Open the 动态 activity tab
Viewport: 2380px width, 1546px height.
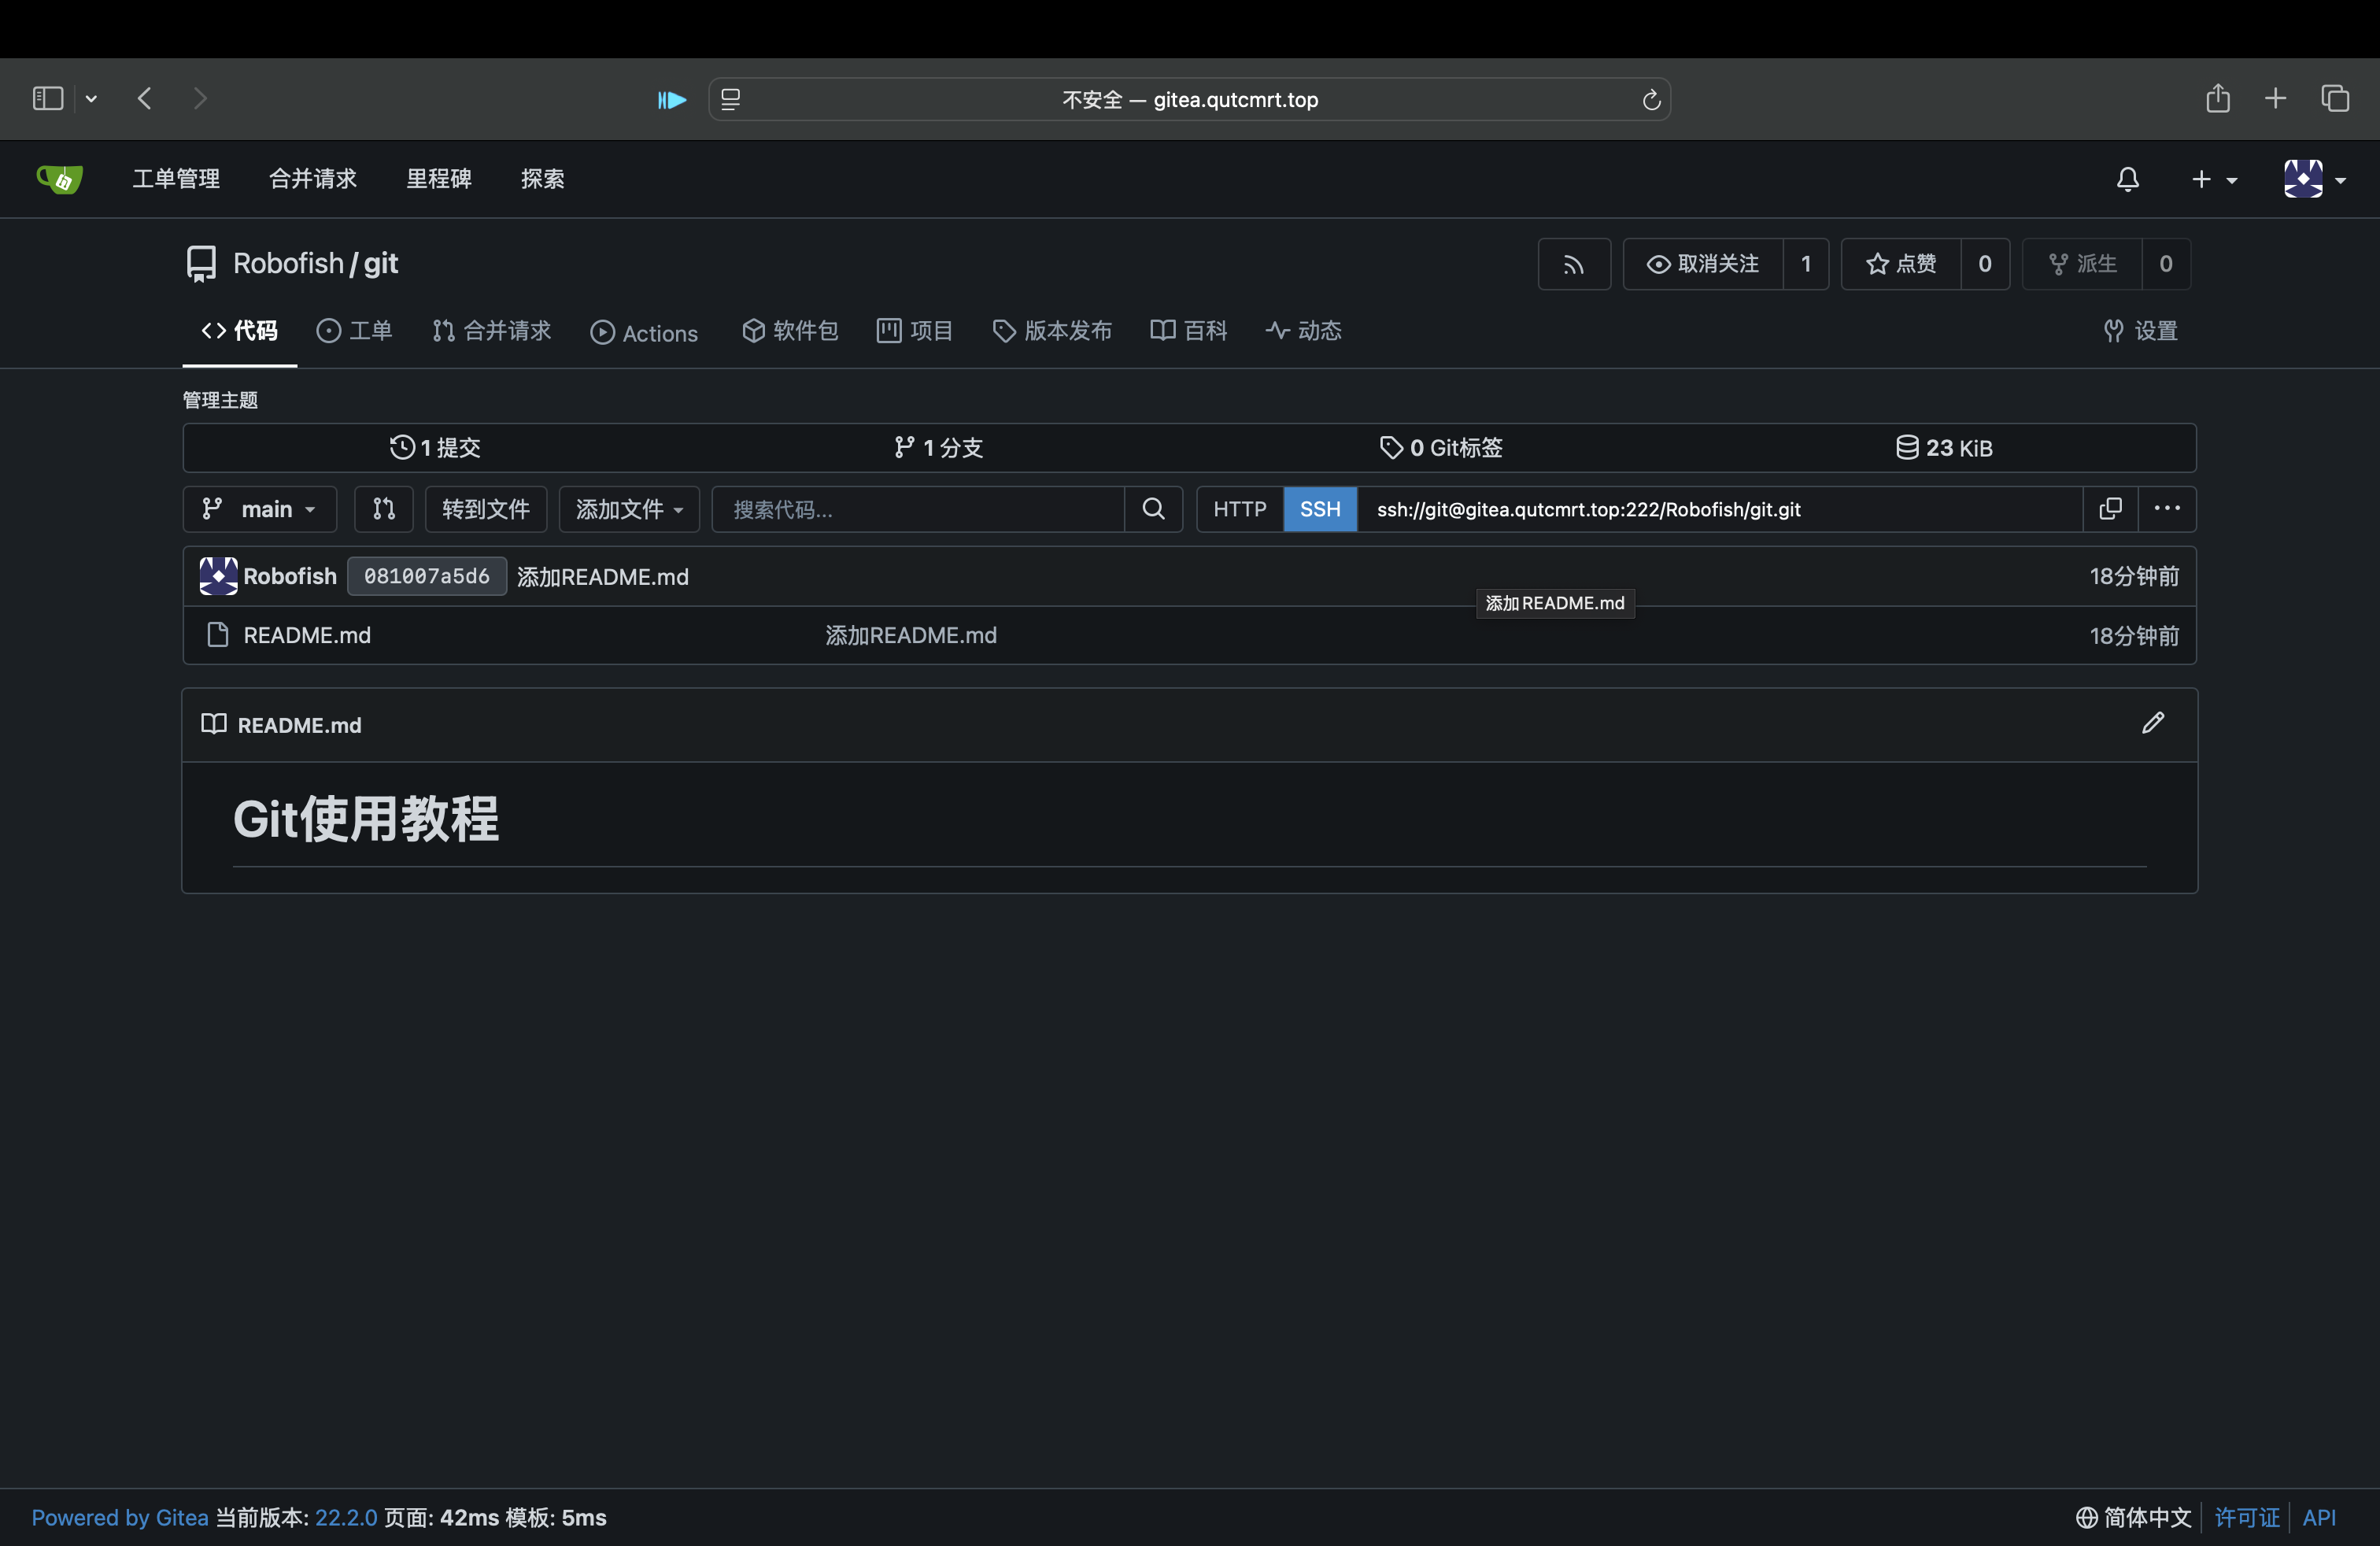tap(1303, 331)
